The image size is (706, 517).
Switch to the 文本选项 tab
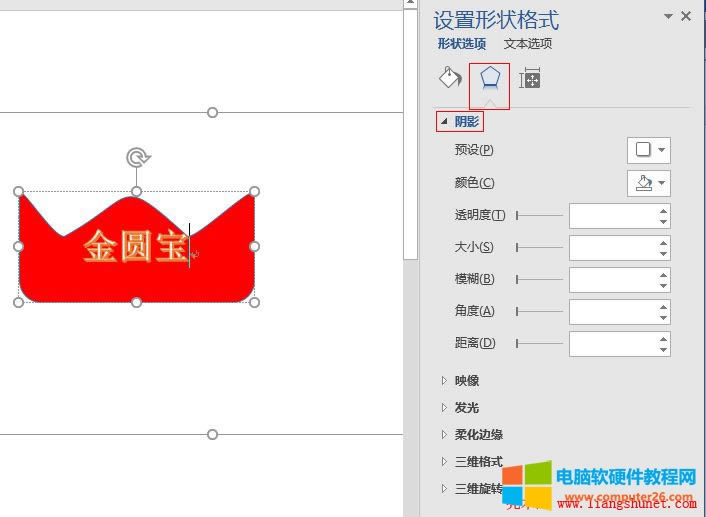(x=527, y=44)
